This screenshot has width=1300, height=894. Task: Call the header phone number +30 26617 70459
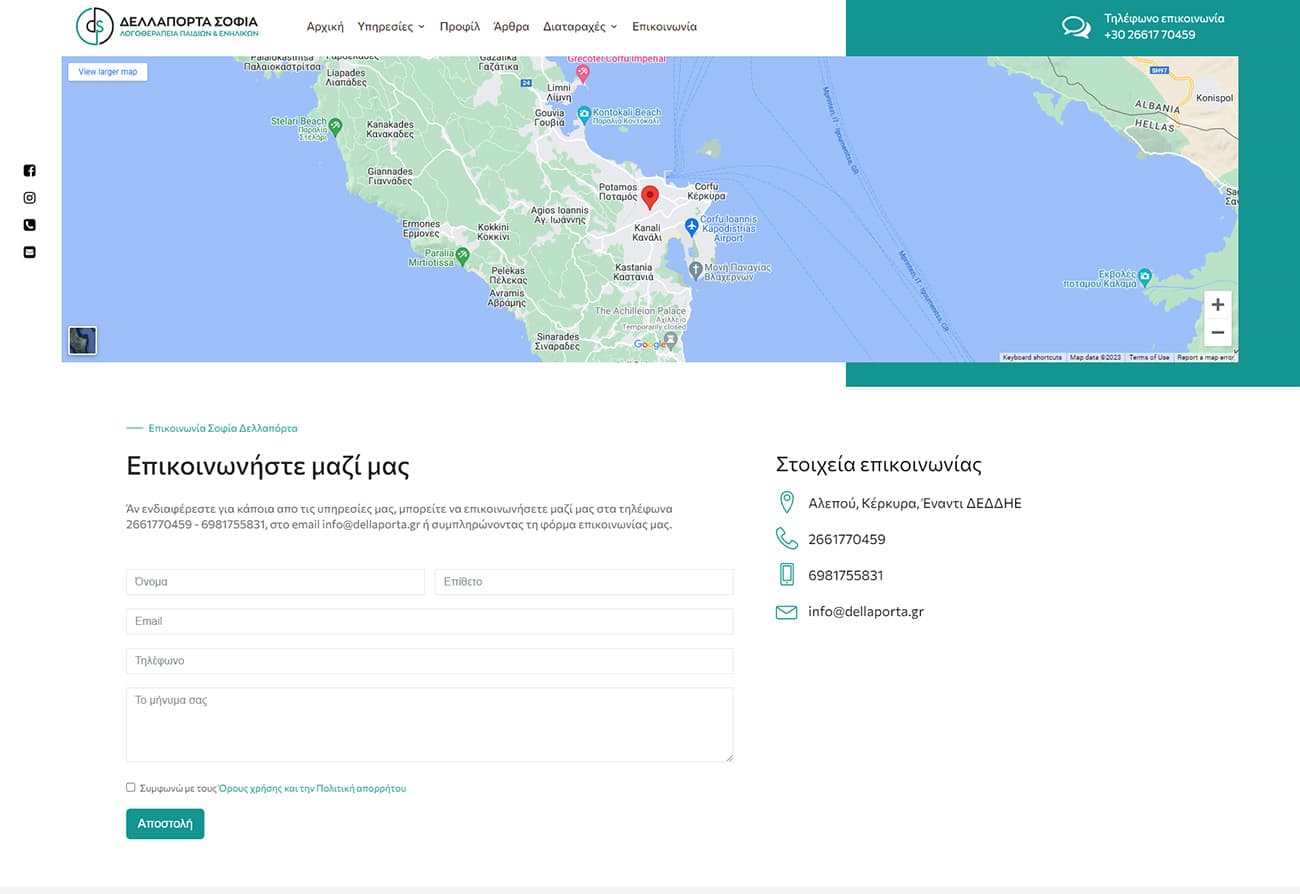click(x=1149, y=35)
